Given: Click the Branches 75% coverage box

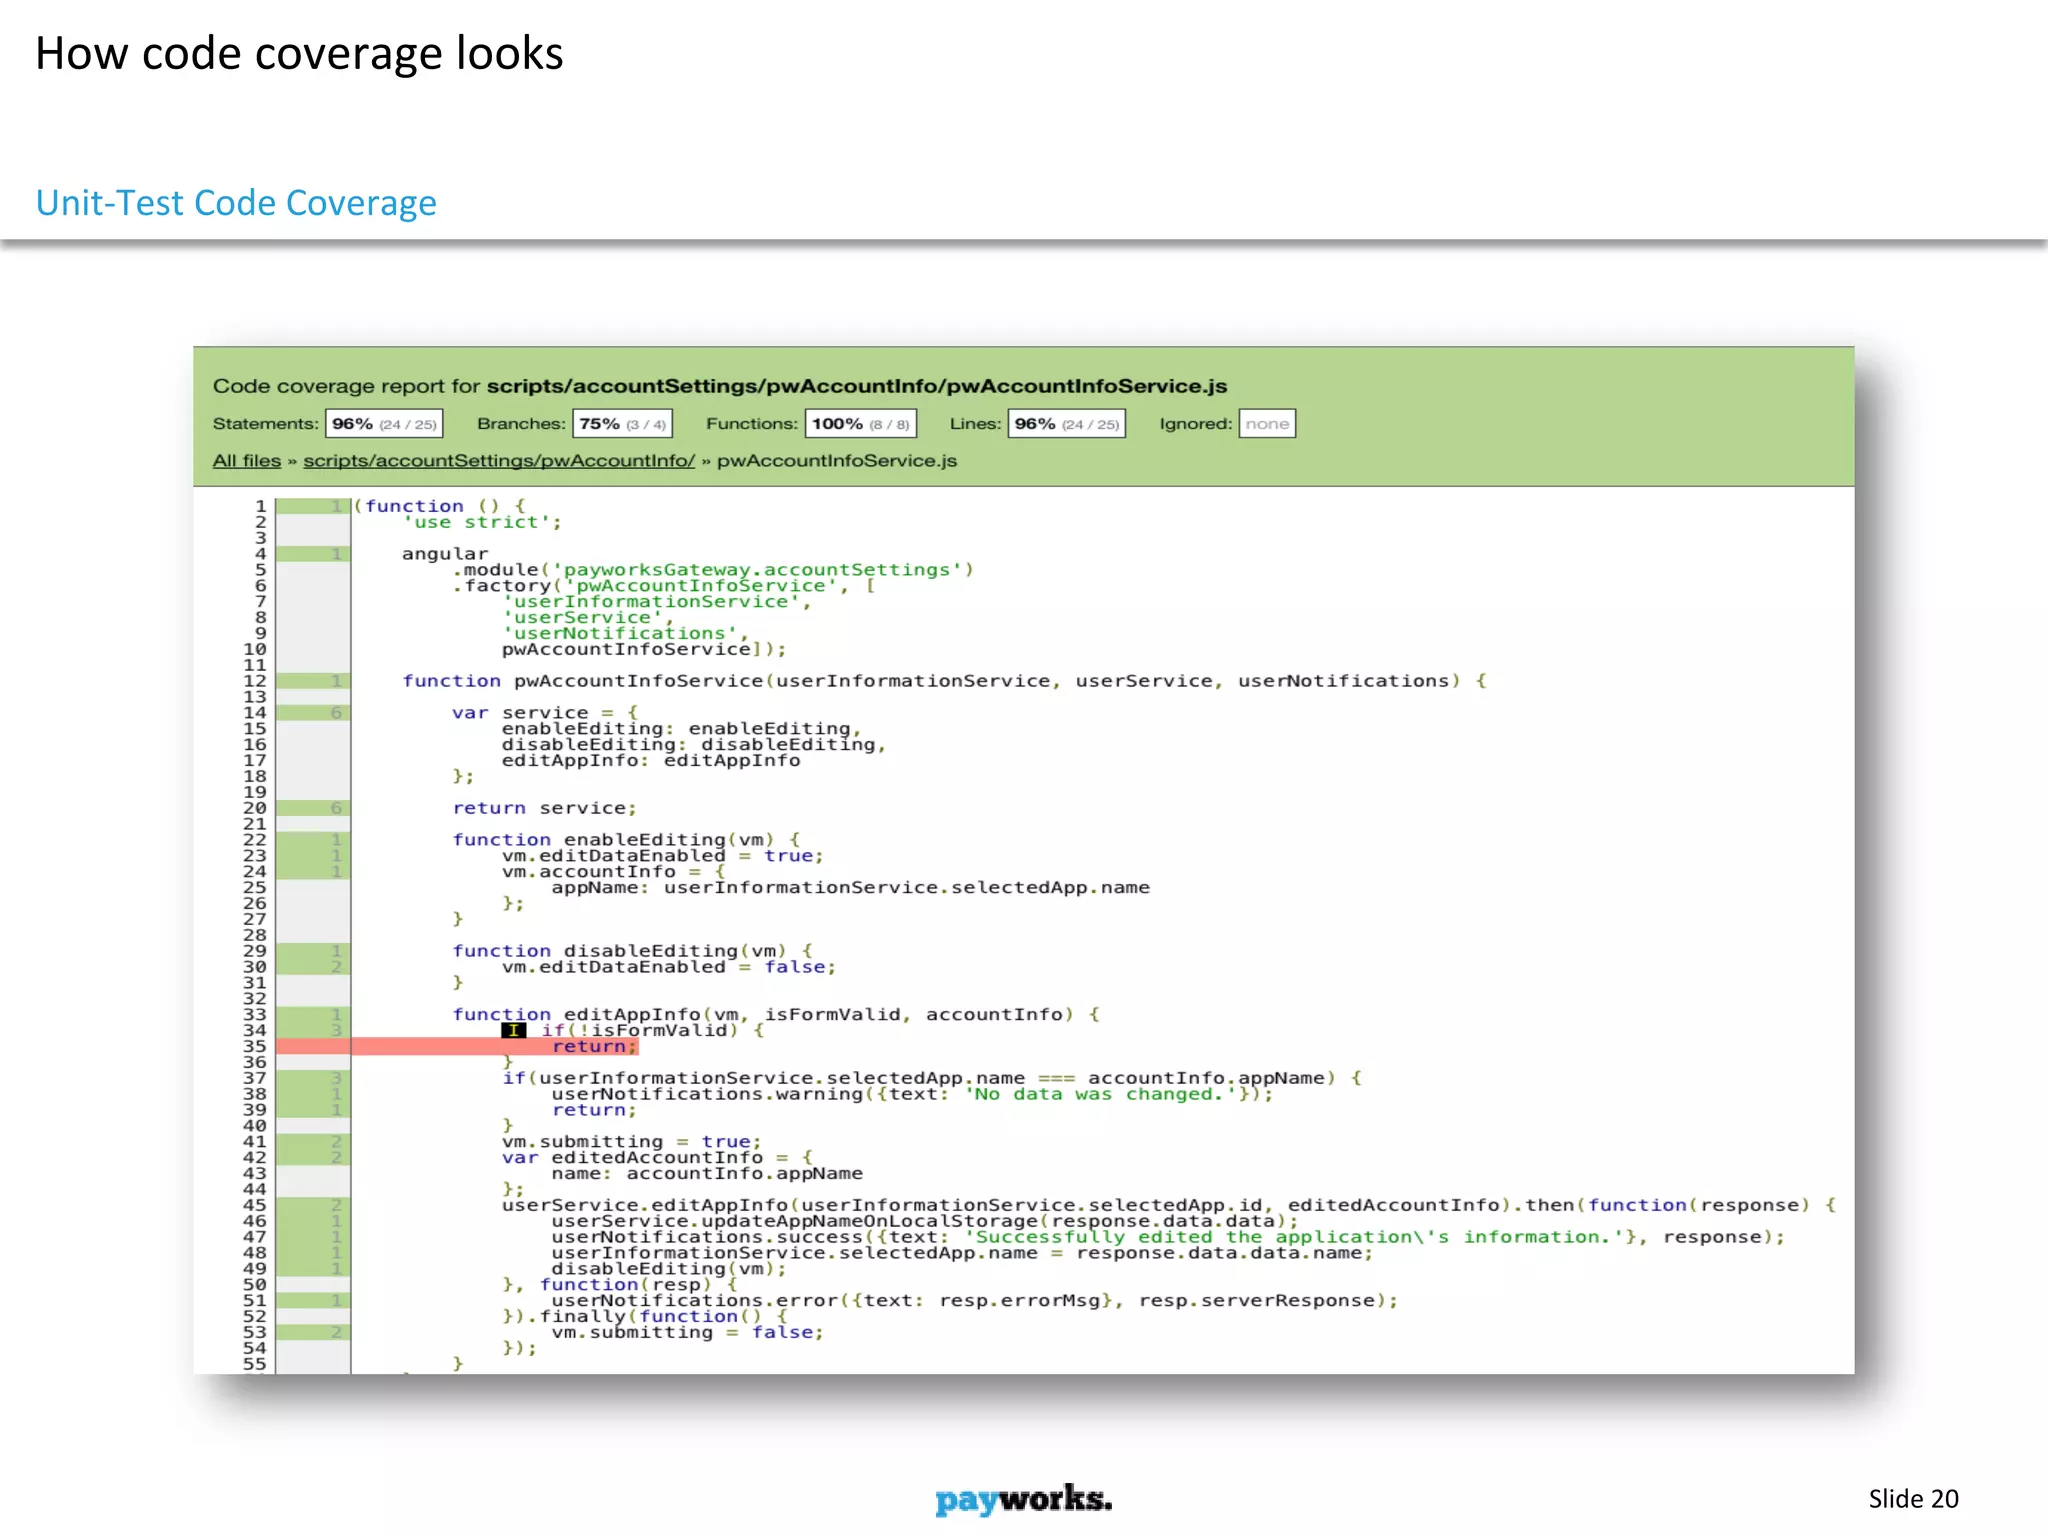Looking at the screenshot, I should click(x=622, y=424).
